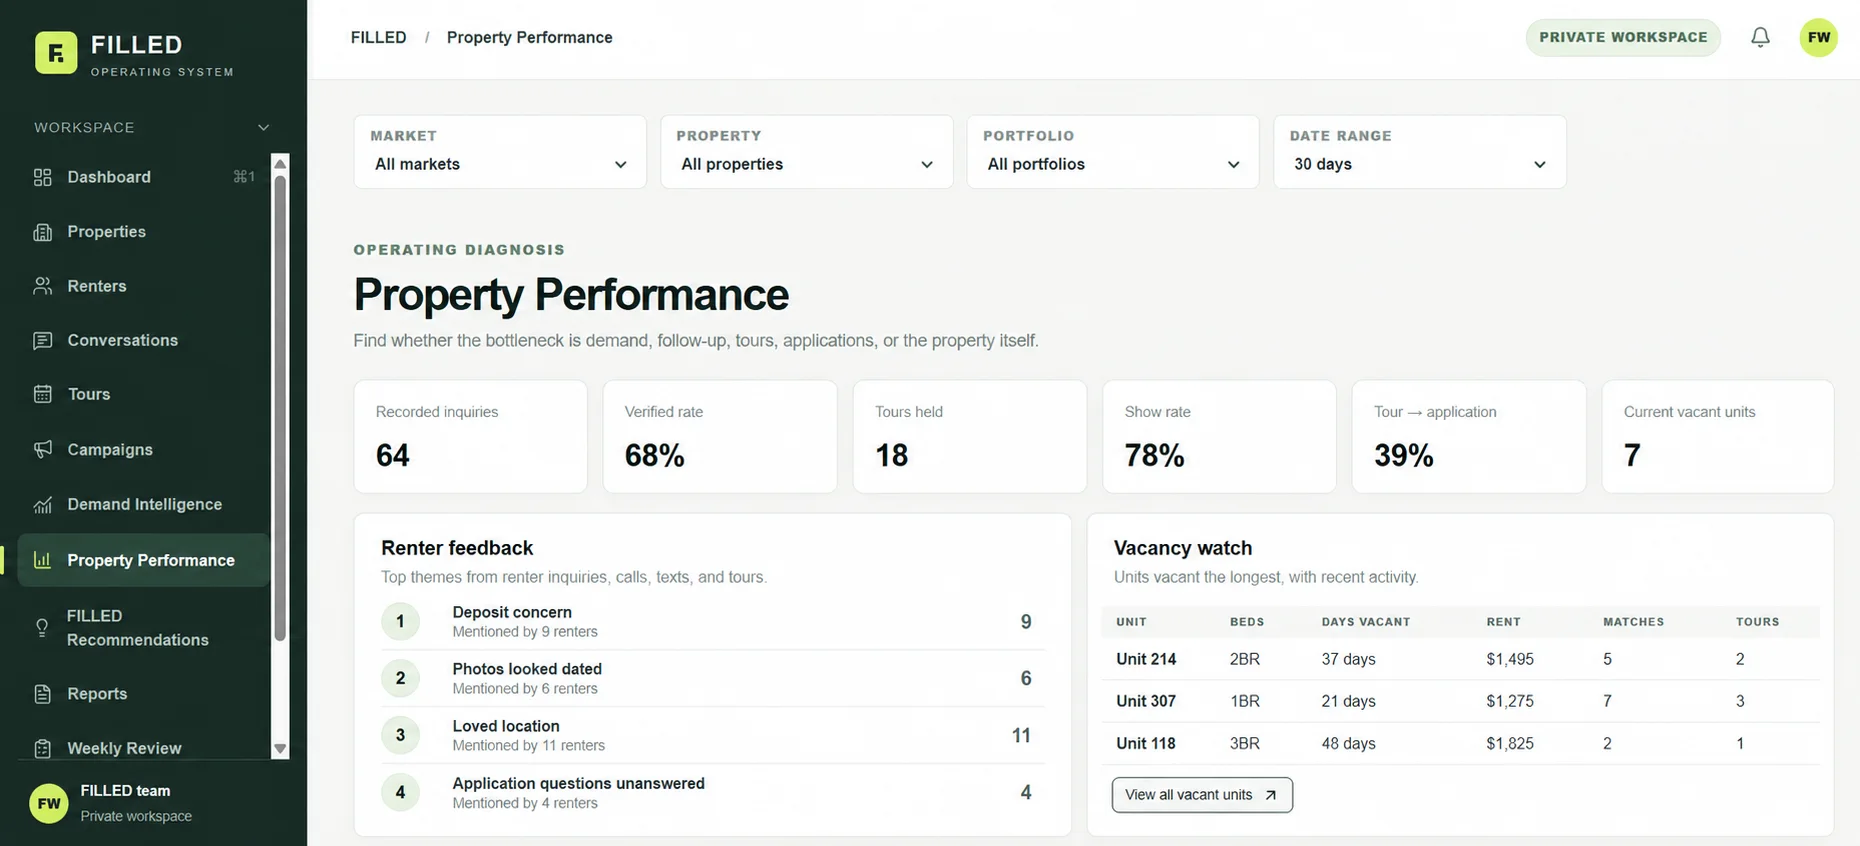This screenshot has height=846, width=1860.
Task: Open the Portfolio filter dropdown
Action: (1113, 152)
